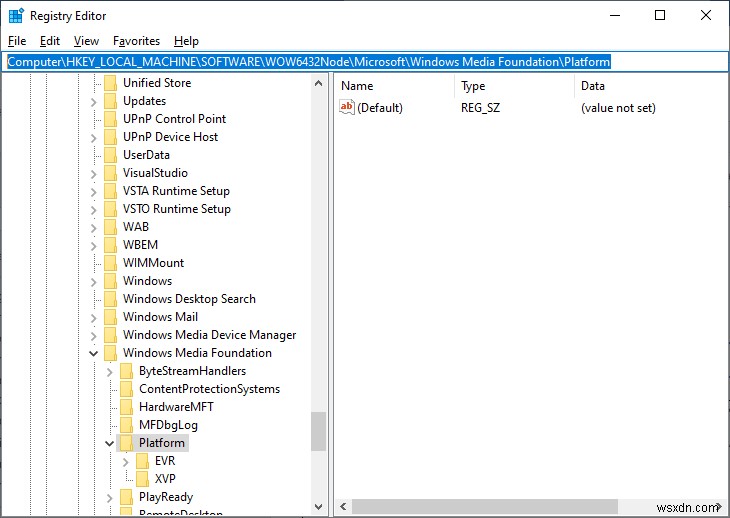The width and height of the screenshot is (730, 518).
Task: Click the EVR folder icon
Action: pos(142,461)
